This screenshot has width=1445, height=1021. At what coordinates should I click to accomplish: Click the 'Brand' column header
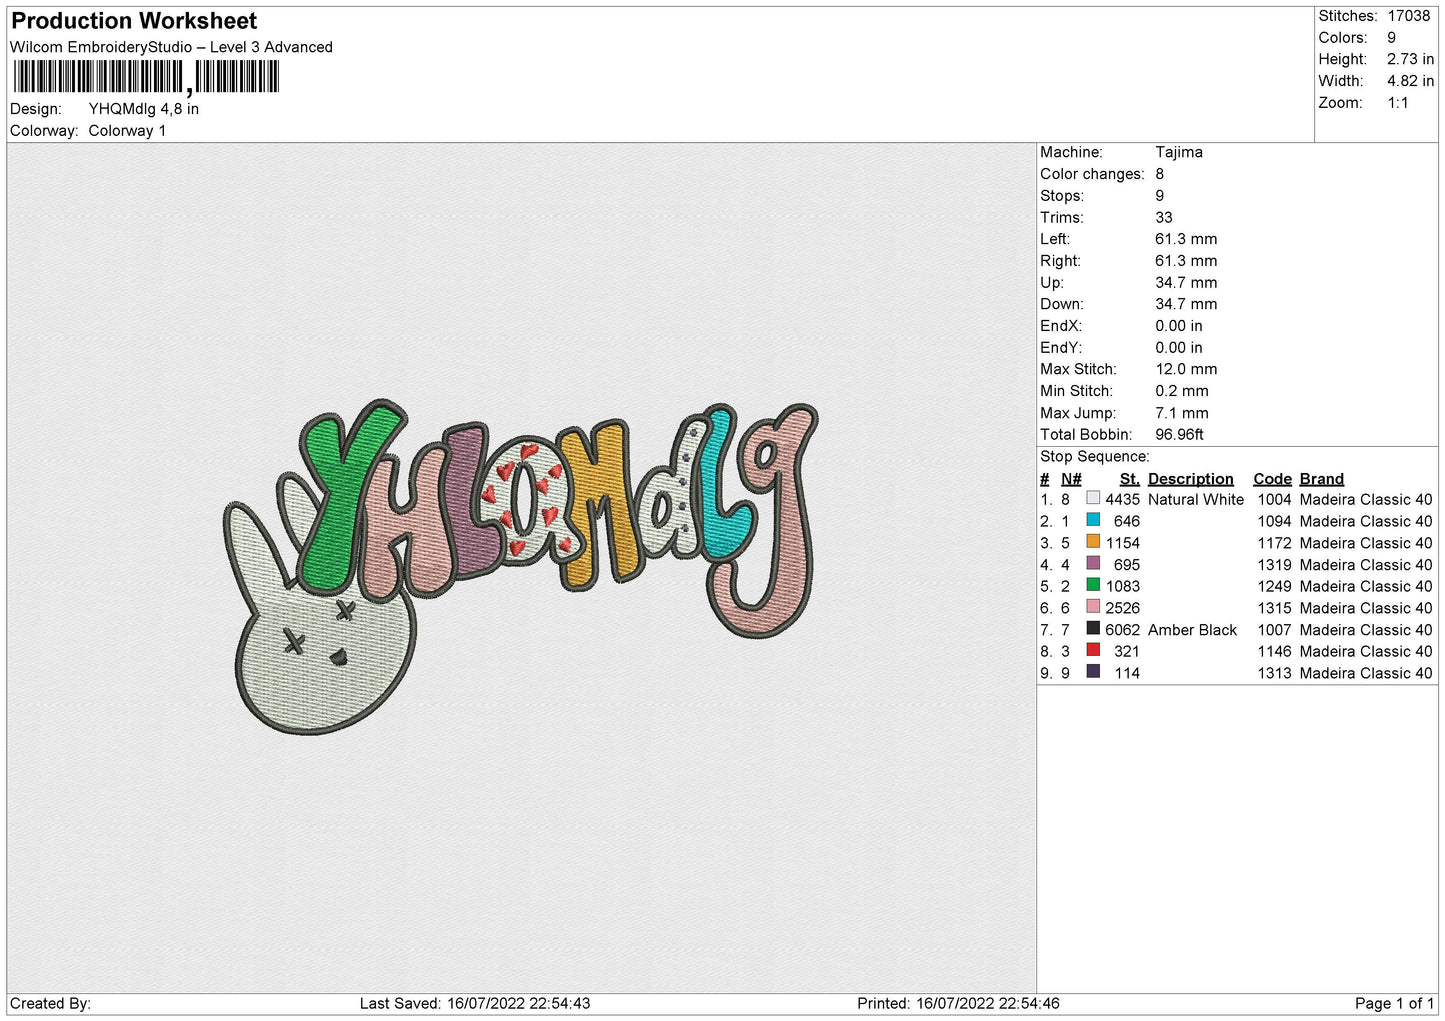click(1322, 479)
